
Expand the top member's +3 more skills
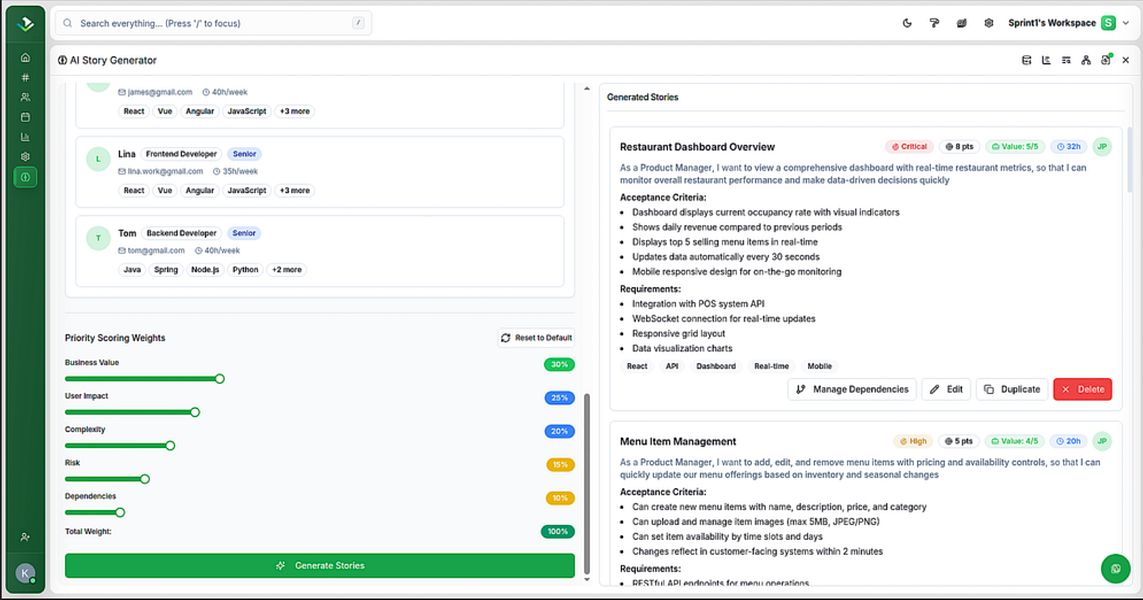tap(294, 112)
